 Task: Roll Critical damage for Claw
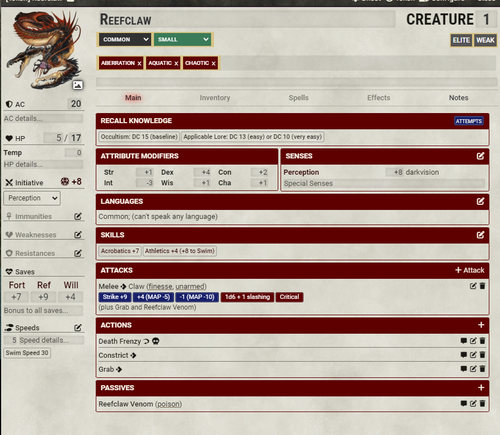(x=289, y=297)
